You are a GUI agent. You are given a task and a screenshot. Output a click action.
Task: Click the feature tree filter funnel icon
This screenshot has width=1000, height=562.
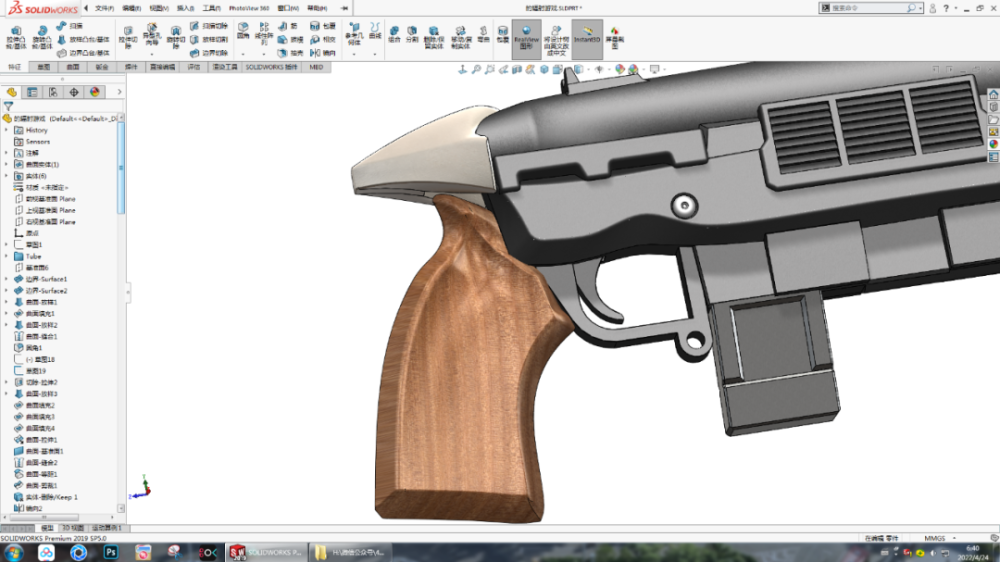tap(8, 106)
